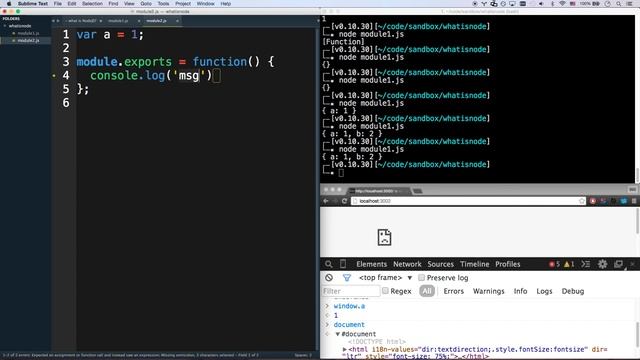This screenshot has height=360, width=640.
Task: Enable the Regex checkbox
Action: tap(385, 291)
